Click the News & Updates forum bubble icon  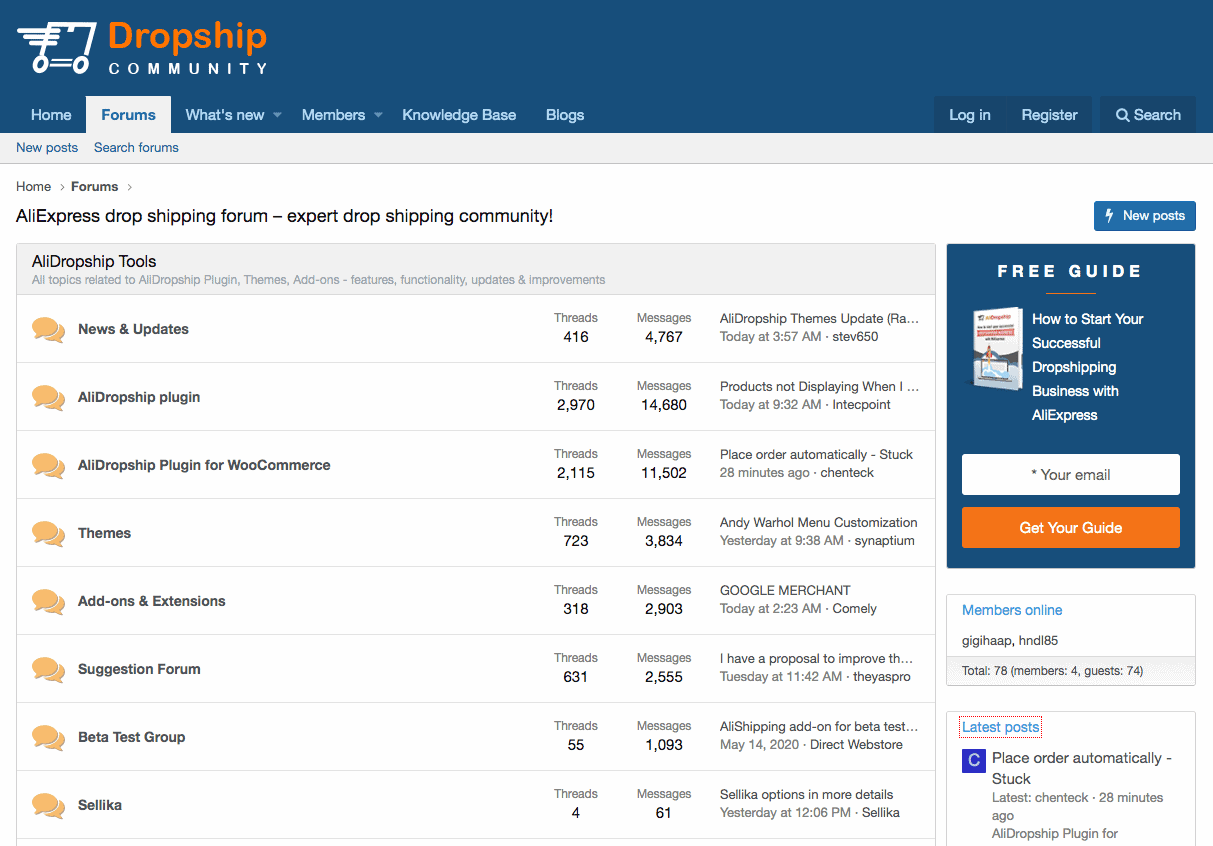[48, 329]
